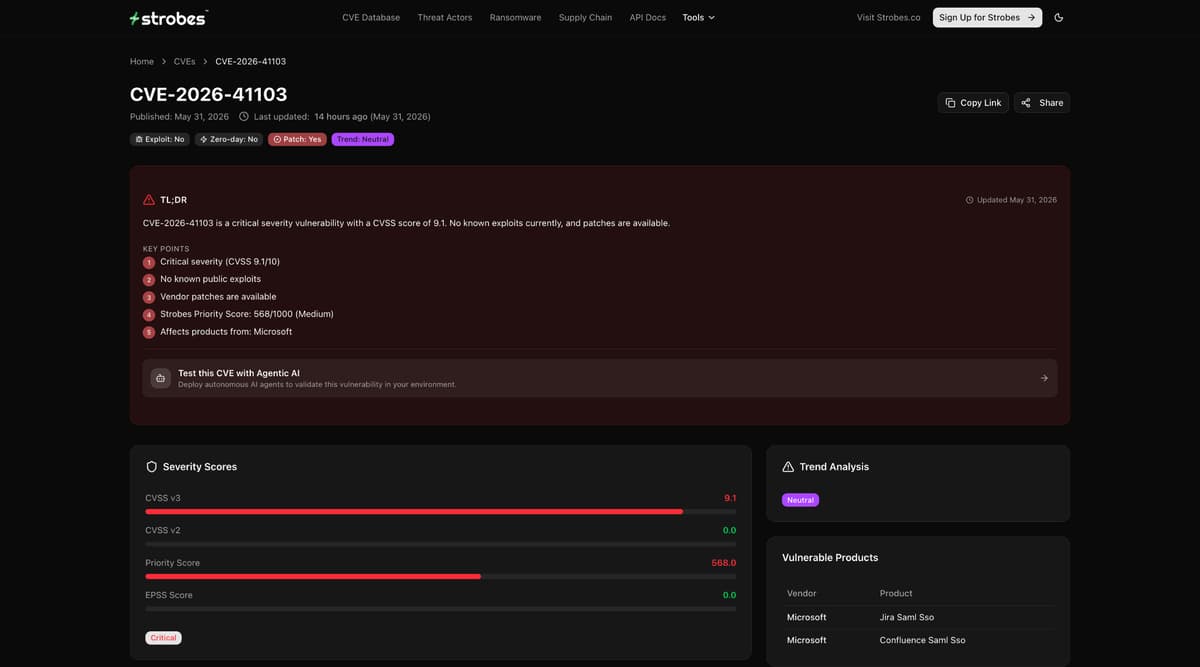Click Published: May 31, 2026 text
1200x667 pixels.
(x=180, y=117)
